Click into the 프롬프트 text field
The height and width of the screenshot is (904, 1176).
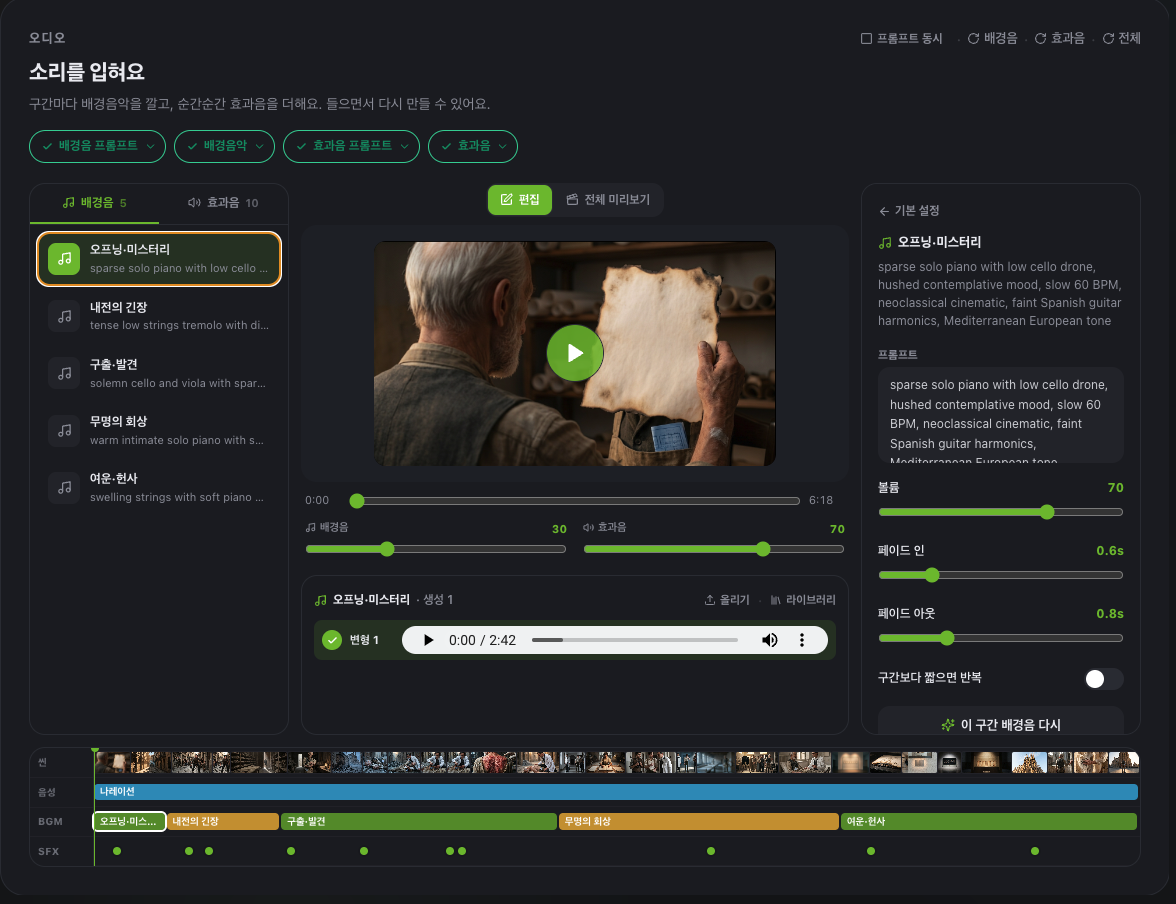[1000, 415]
